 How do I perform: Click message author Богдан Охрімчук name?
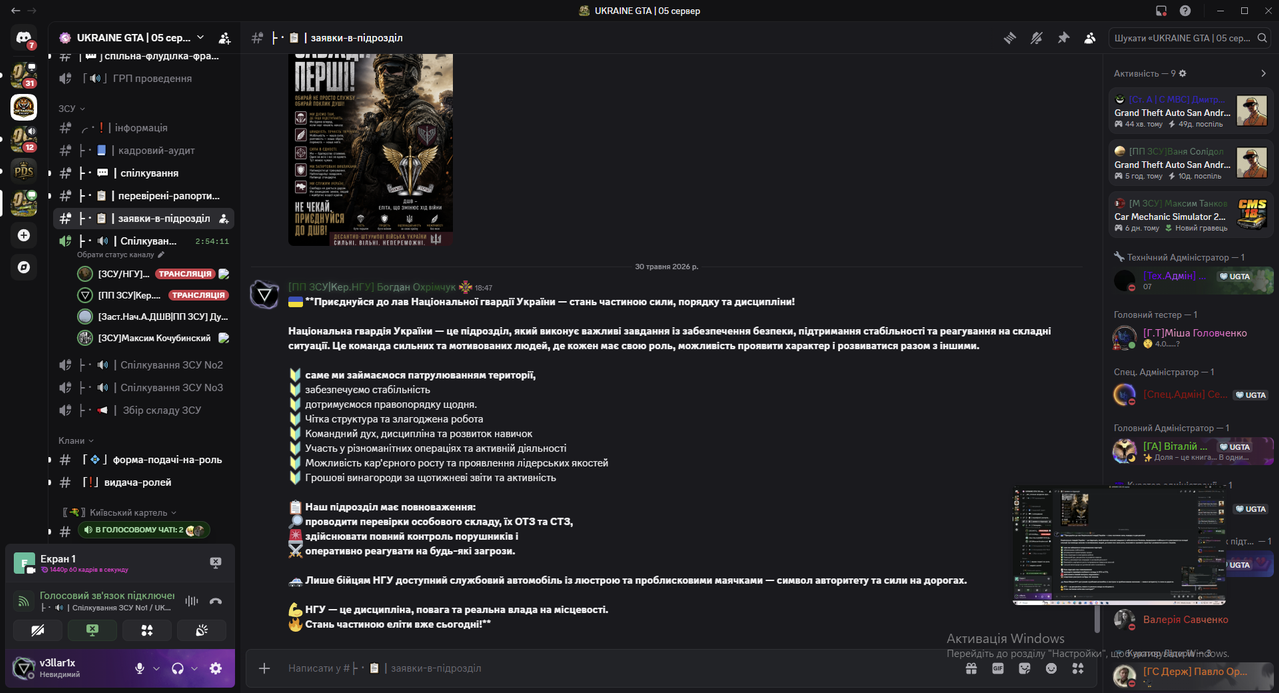click(372, 287)
